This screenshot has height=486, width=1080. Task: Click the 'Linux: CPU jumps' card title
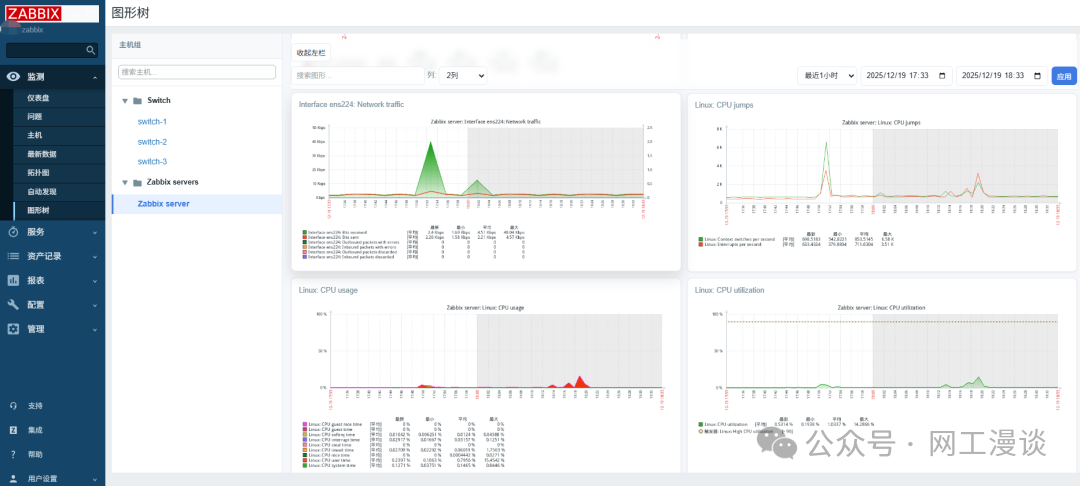click(x=724, y=105)
